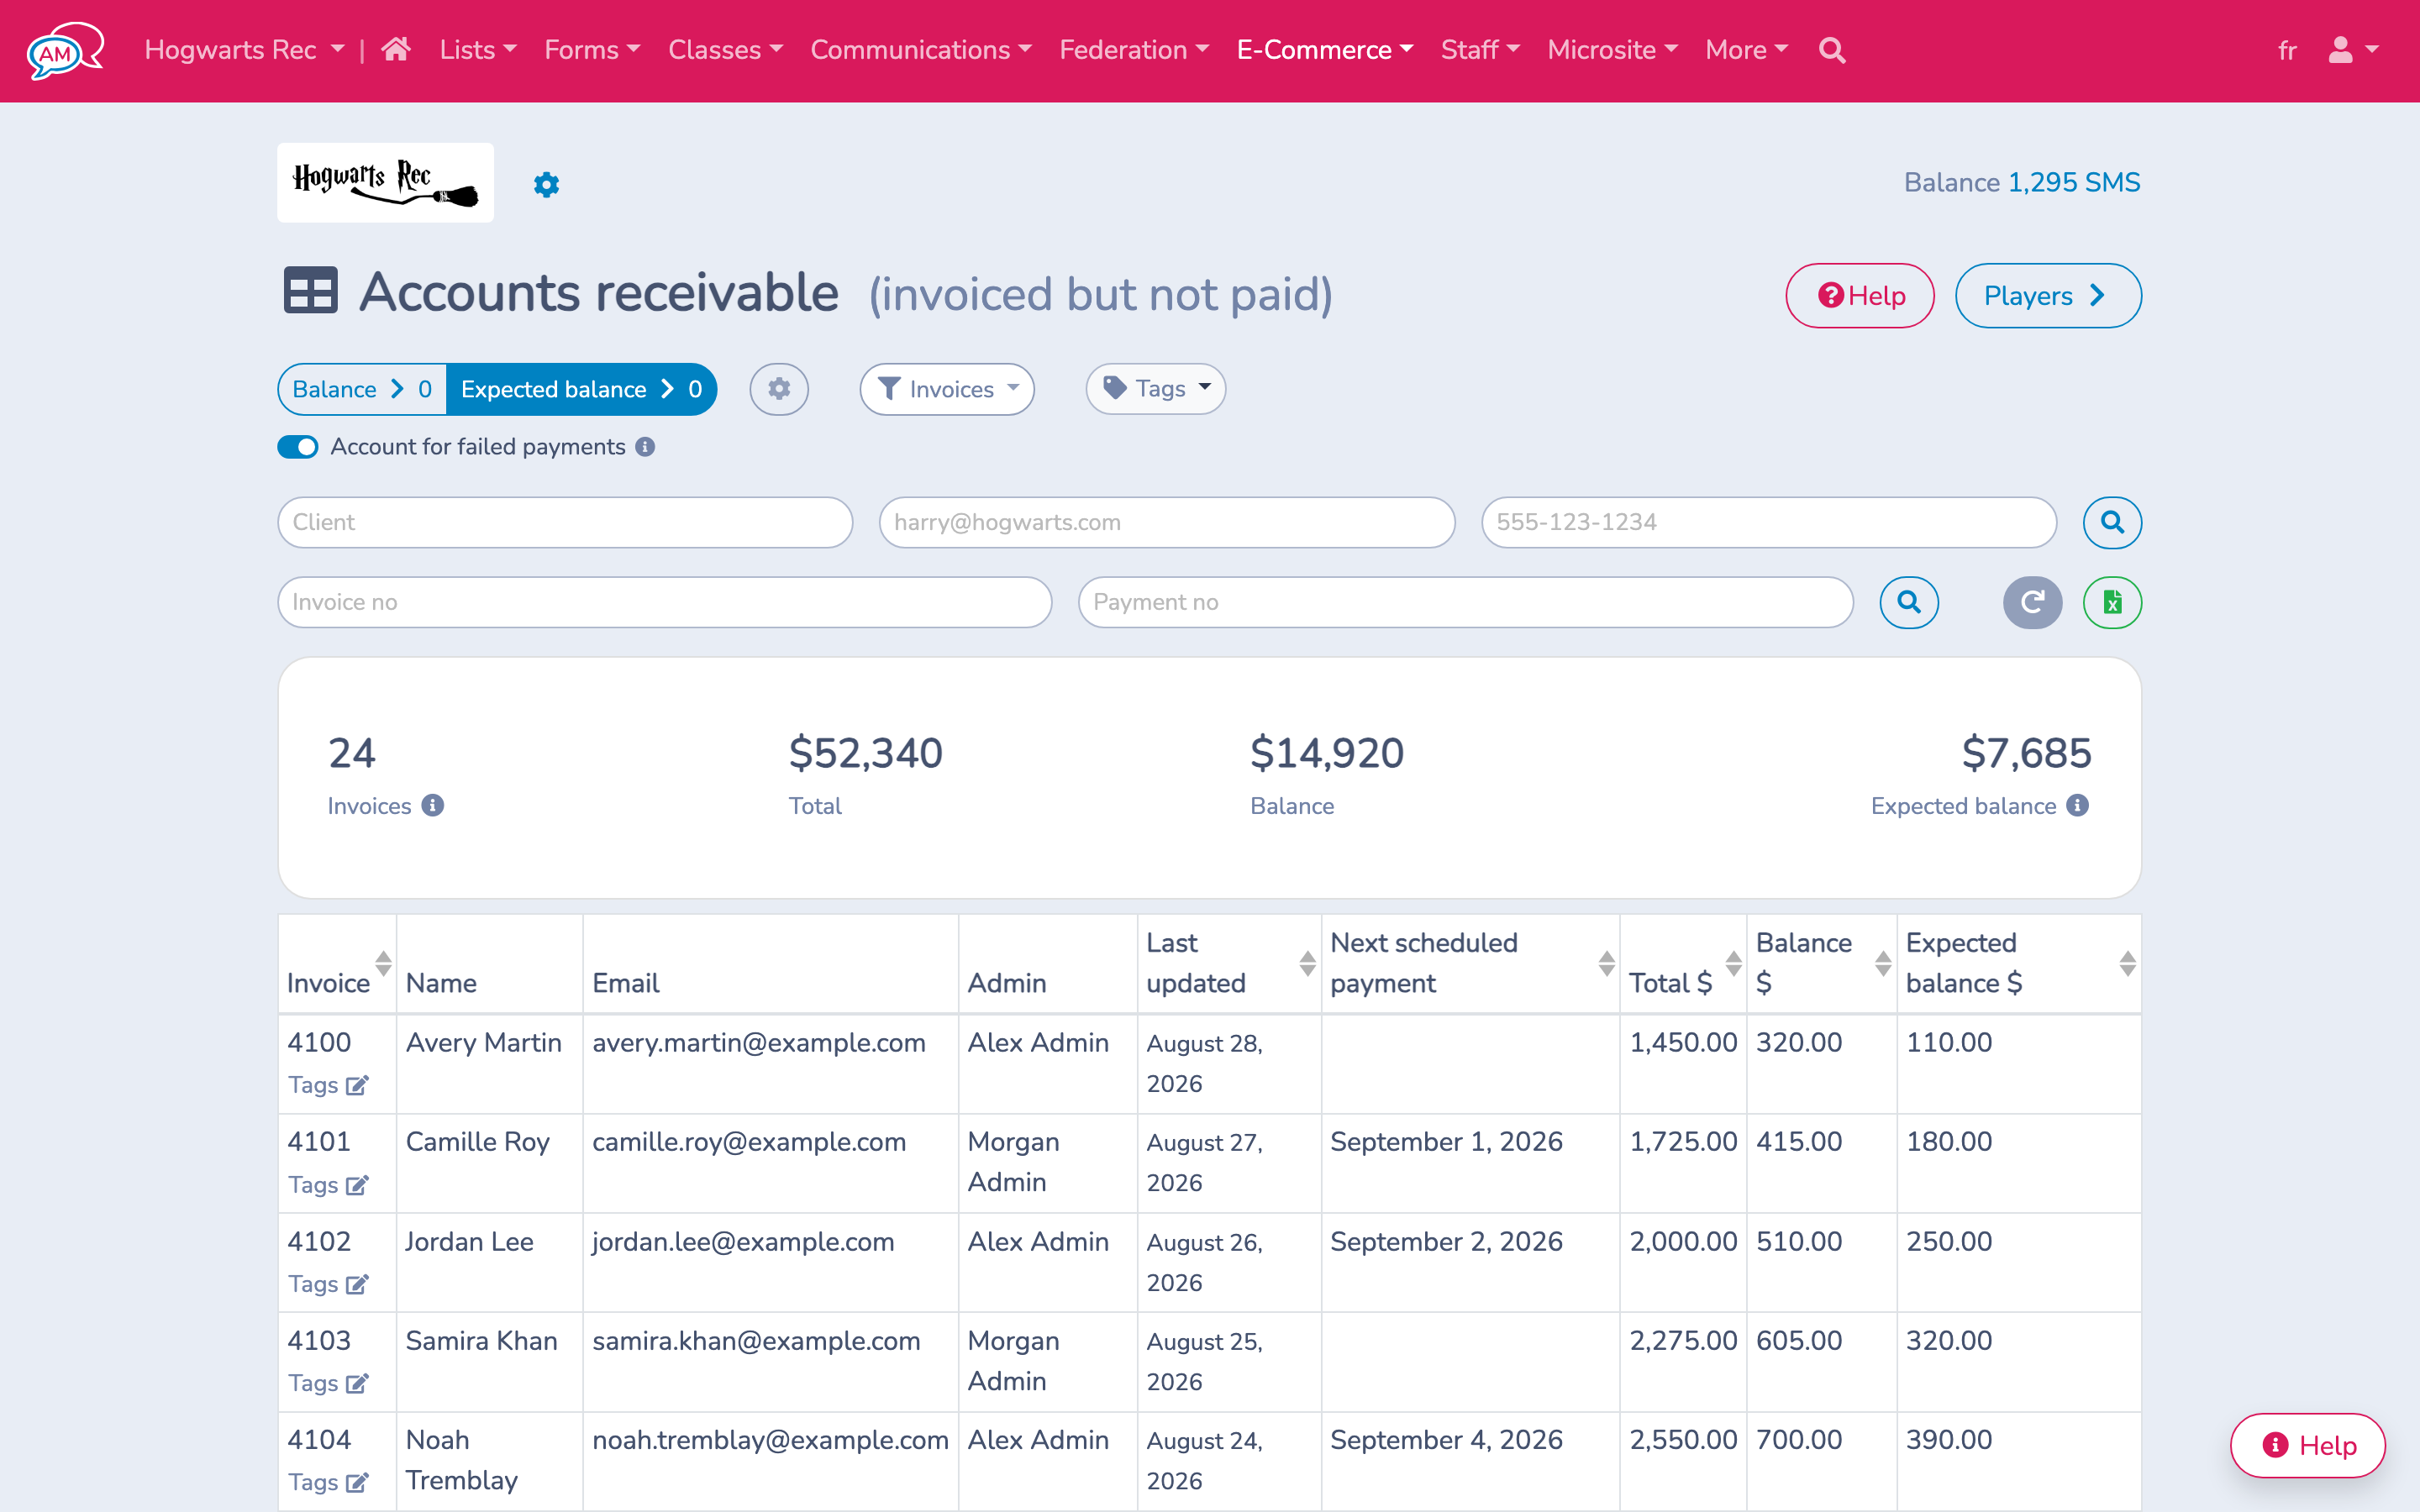Sort by Total $ column
This screenshot has height=1512, width=2420.
pyautogui.click(x=1733, y=963)
